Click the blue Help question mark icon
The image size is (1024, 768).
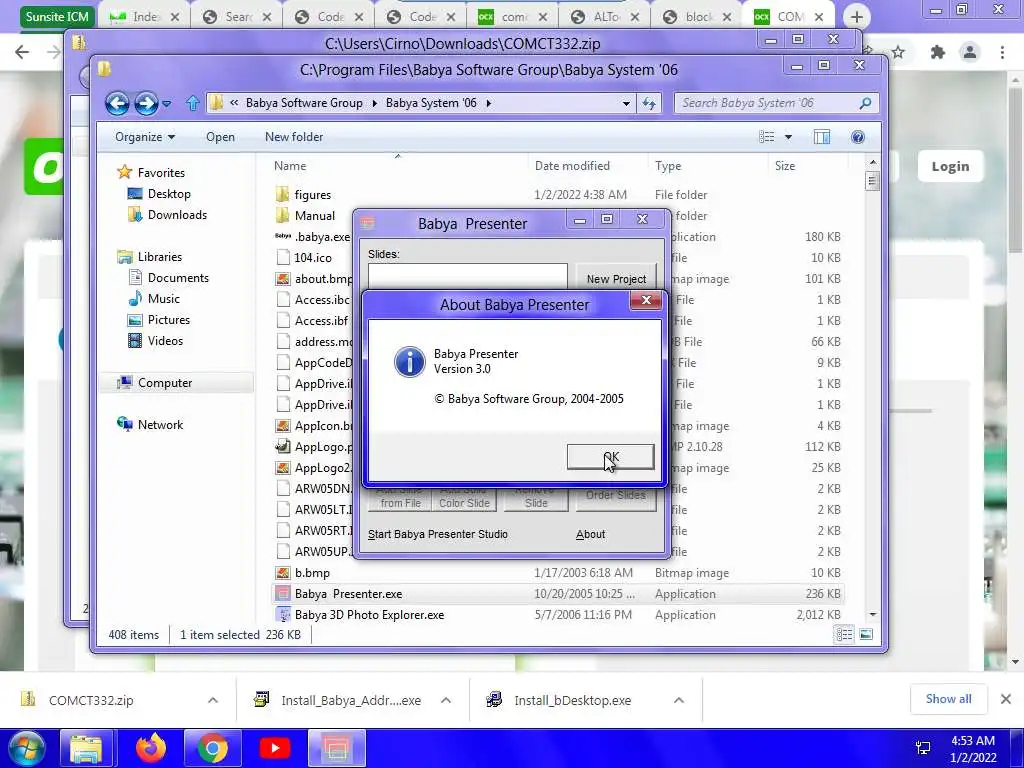(x=857, y=137)
